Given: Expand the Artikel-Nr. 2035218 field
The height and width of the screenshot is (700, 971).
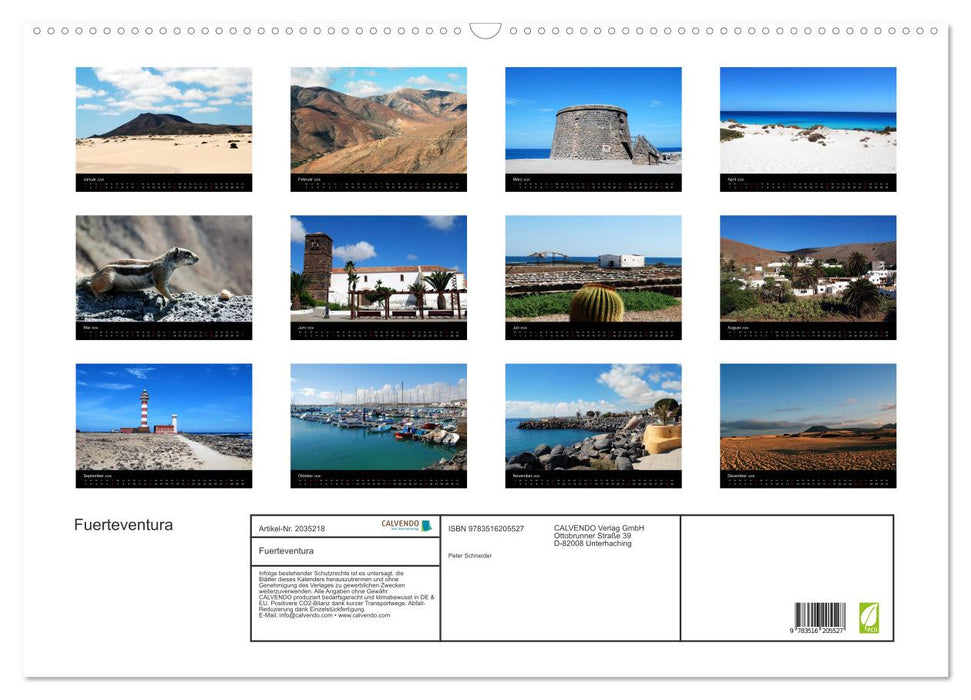Looking at the screenshot, I should click(x=292, y=528).
